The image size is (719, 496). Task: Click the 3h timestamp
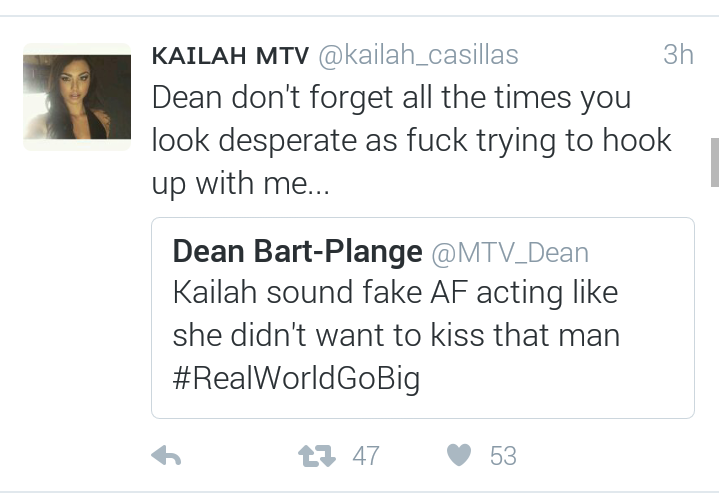[678, 55]
